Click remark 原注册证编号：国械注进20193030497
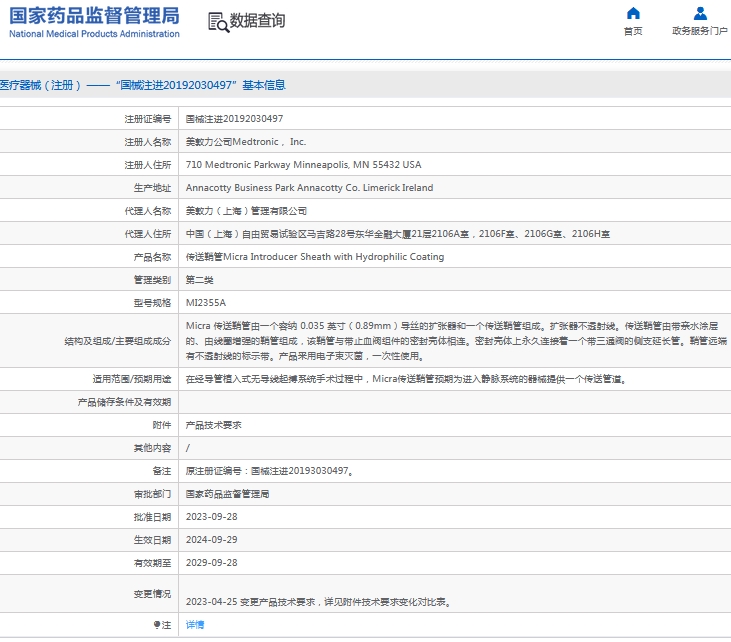This screenshot has width=731, height=642. [x=269, y=471]
